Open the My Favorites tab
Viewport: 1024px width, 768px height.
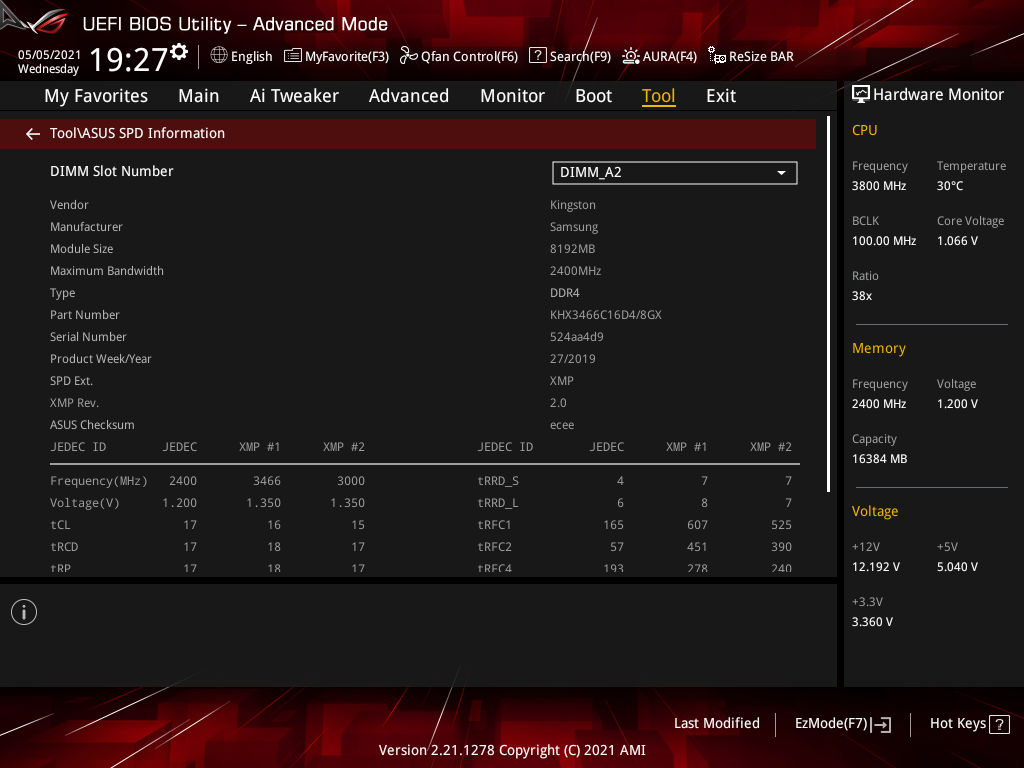click(x=96, y=96)
